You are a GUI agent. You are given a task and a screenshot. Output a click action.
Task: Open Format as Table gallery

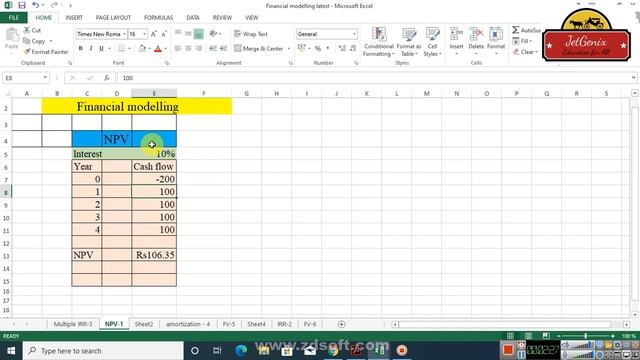pos(409,42)
